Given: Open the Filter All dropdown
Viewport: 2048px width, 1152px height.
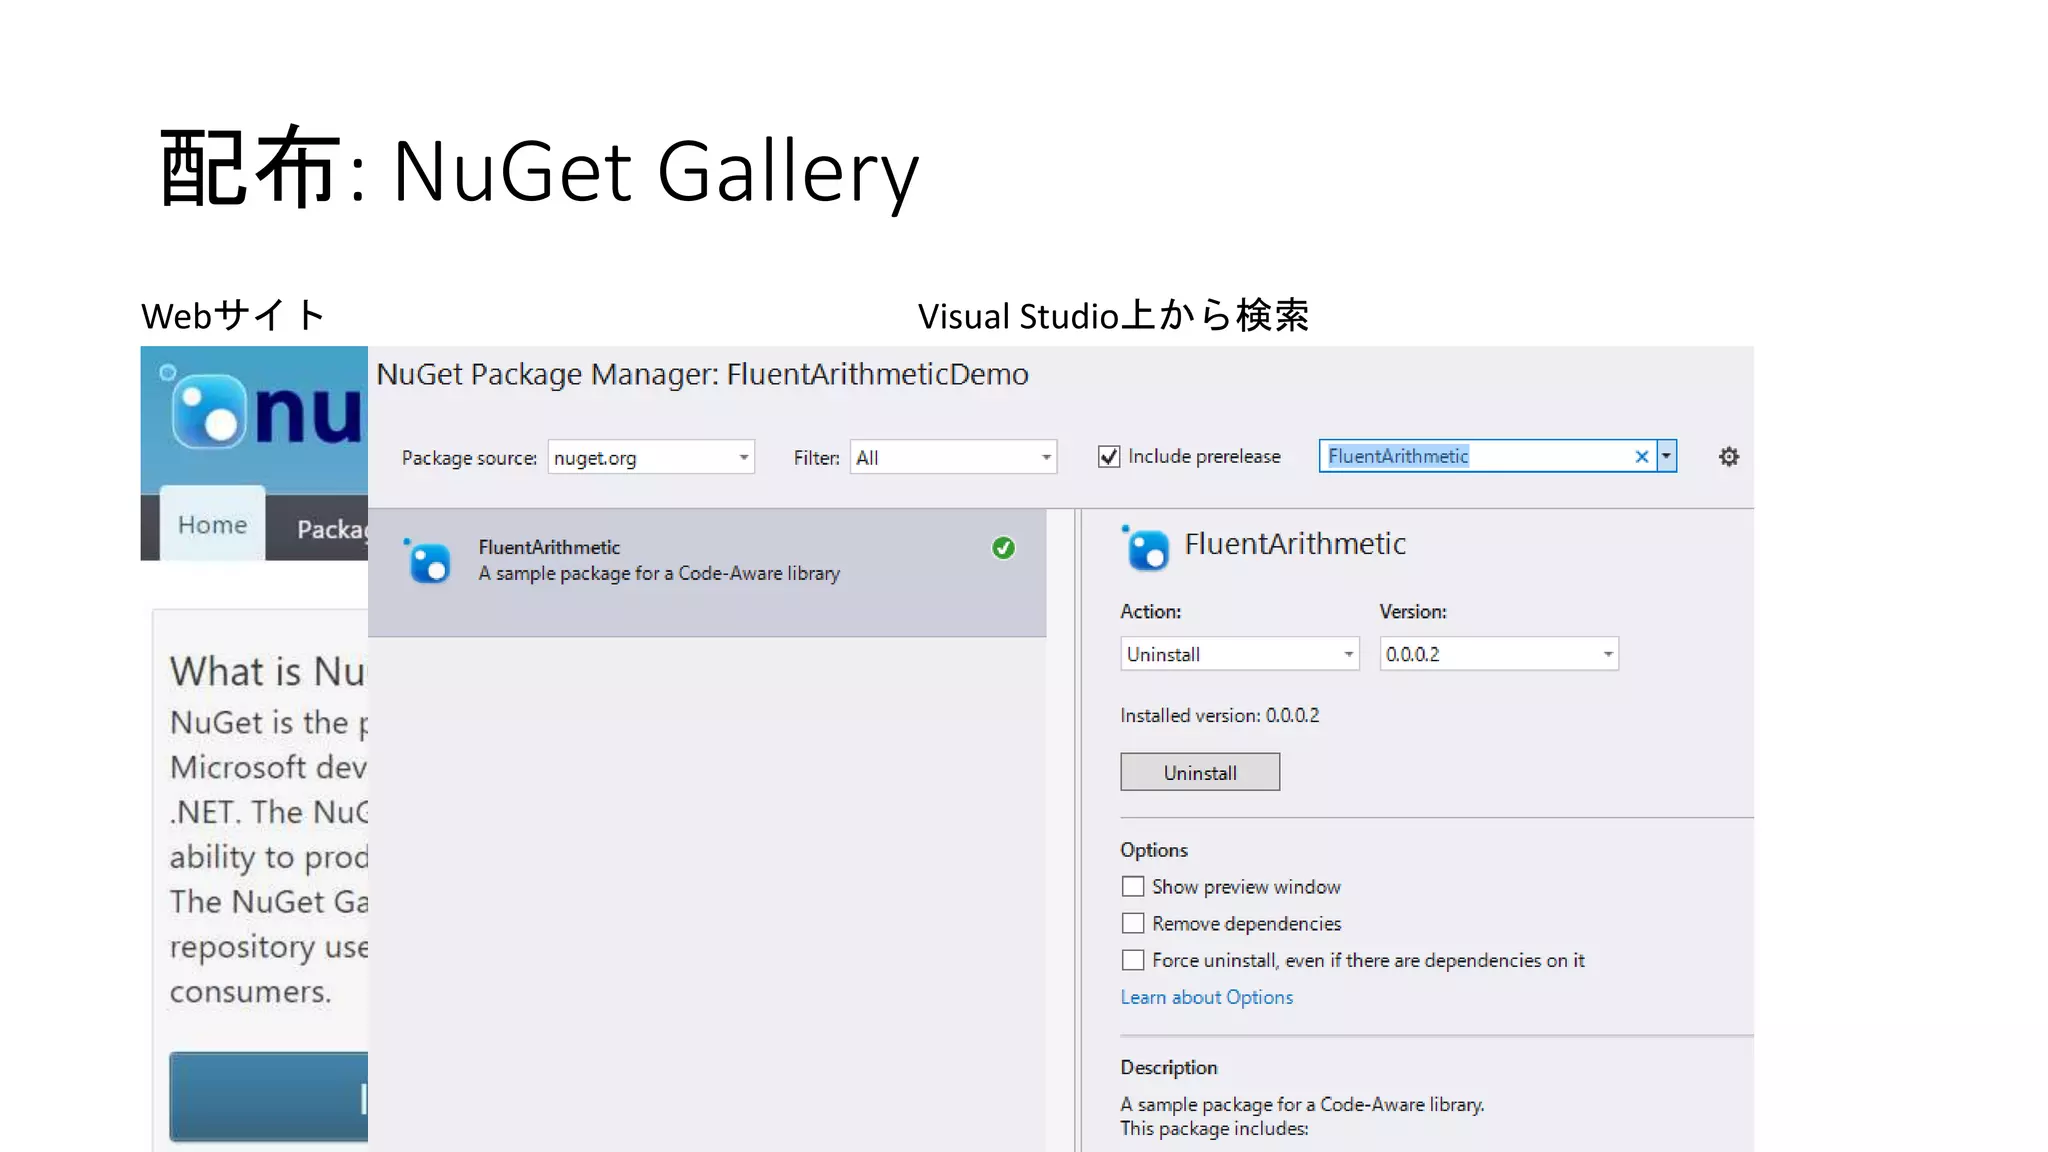Looking at the screenshot, I should pyautogui.click(x=953, y=457).
